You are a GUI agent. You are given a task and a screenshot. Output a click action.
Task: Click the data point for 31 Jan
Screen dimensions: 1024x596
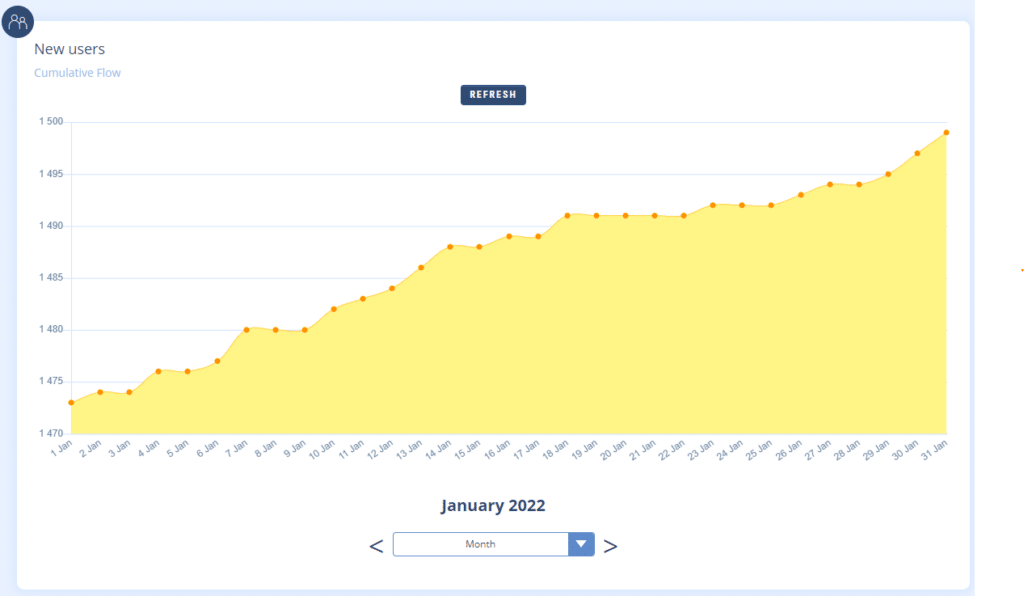(x=946, y=132)
